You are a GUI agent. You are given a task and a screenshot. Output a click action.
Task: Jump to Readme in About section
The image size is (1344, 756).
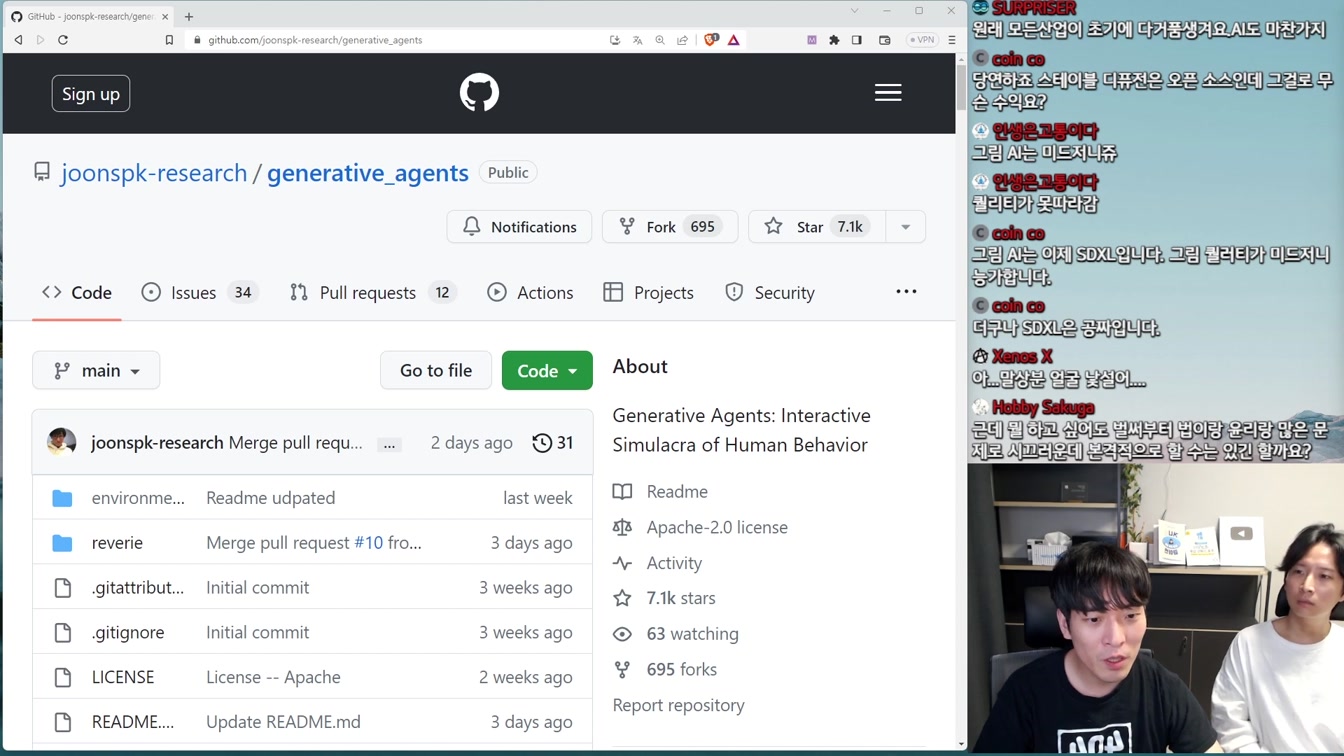point(661,492)
